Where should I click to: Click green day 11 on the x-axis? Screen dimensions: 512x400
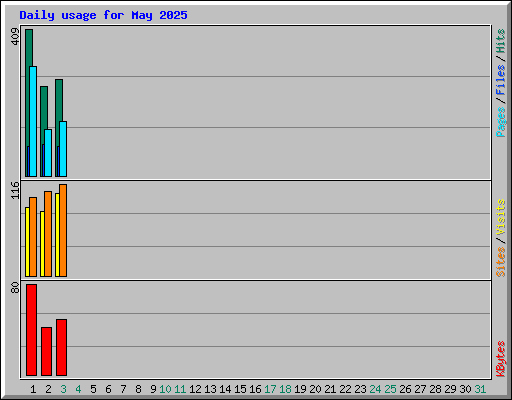tap(180, 389)
